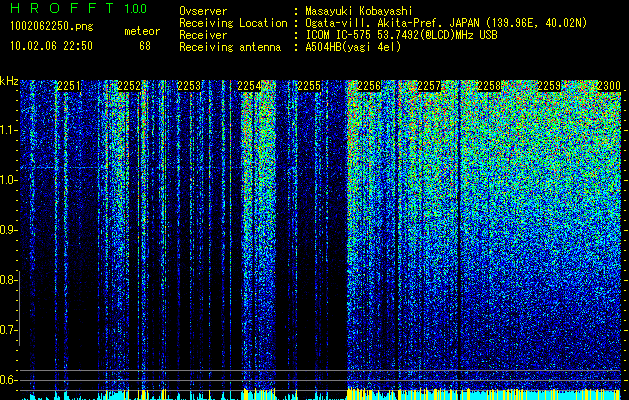Image resolution: width=629 pixels, height=400 pixels.
Task: Select ICOM IC-575 53.7492 MHz USB text
Action: coord(401,35)
